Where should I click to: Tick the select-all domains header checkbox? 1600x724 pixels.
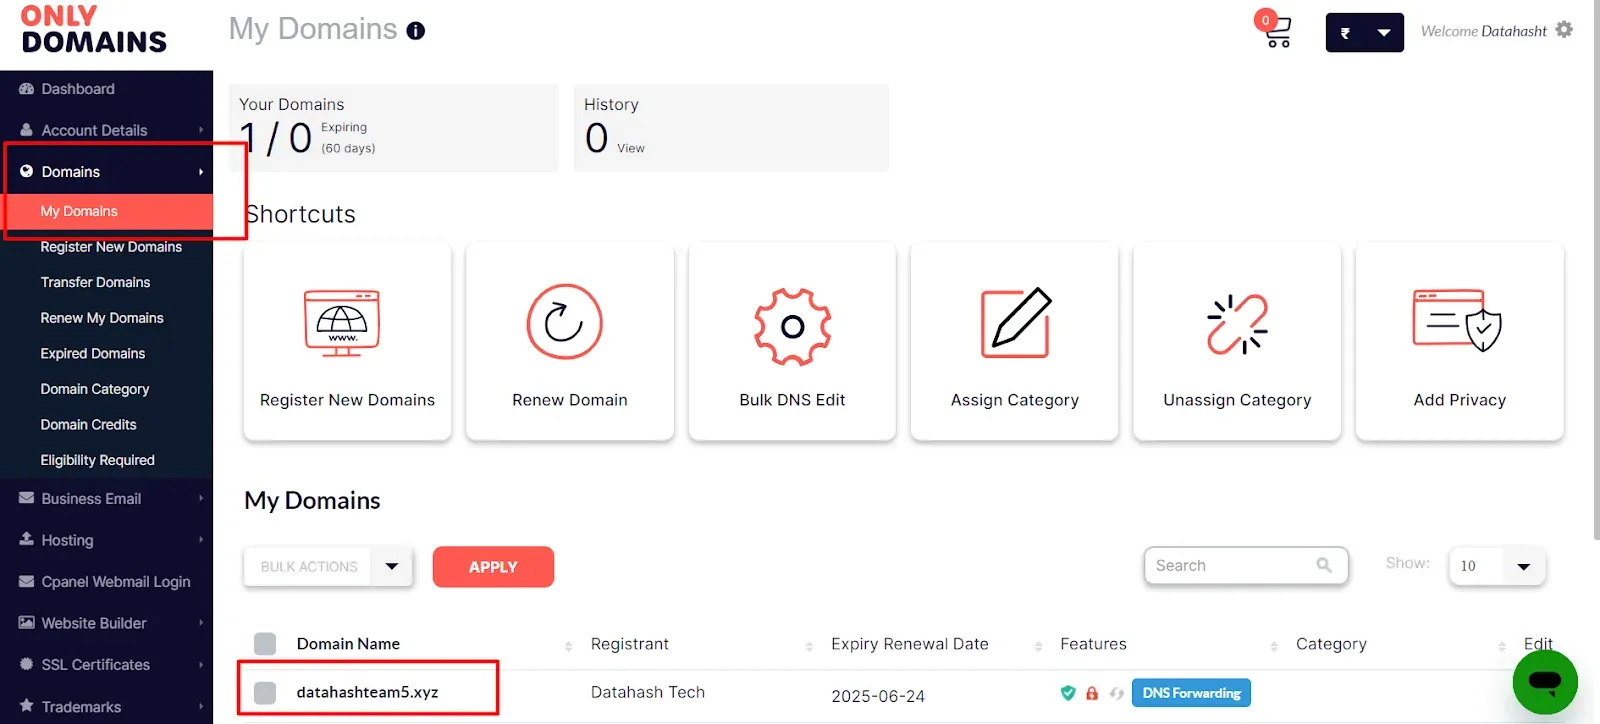(265, 644)
